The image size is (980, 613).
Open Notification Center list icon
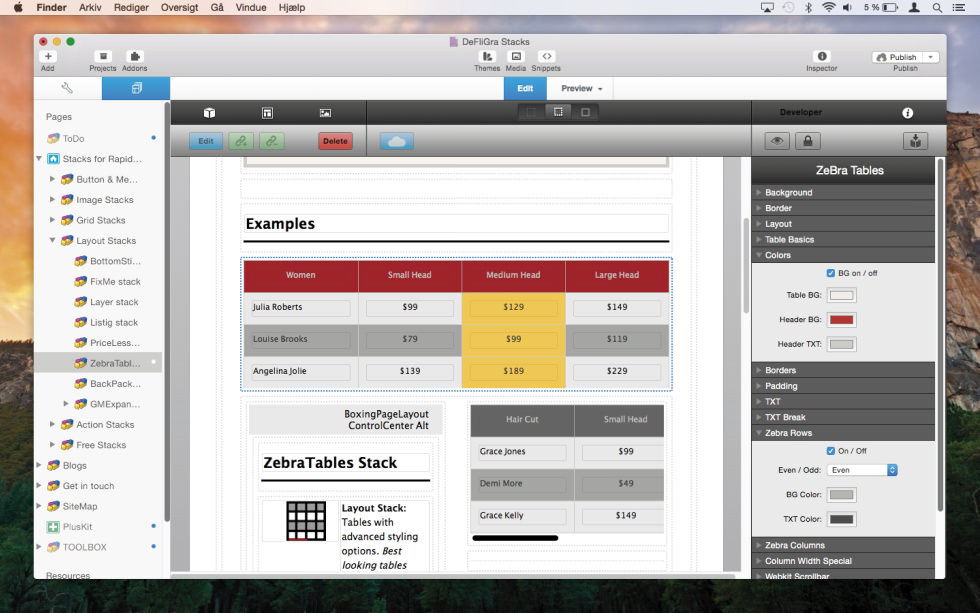[x=958, y=7]
